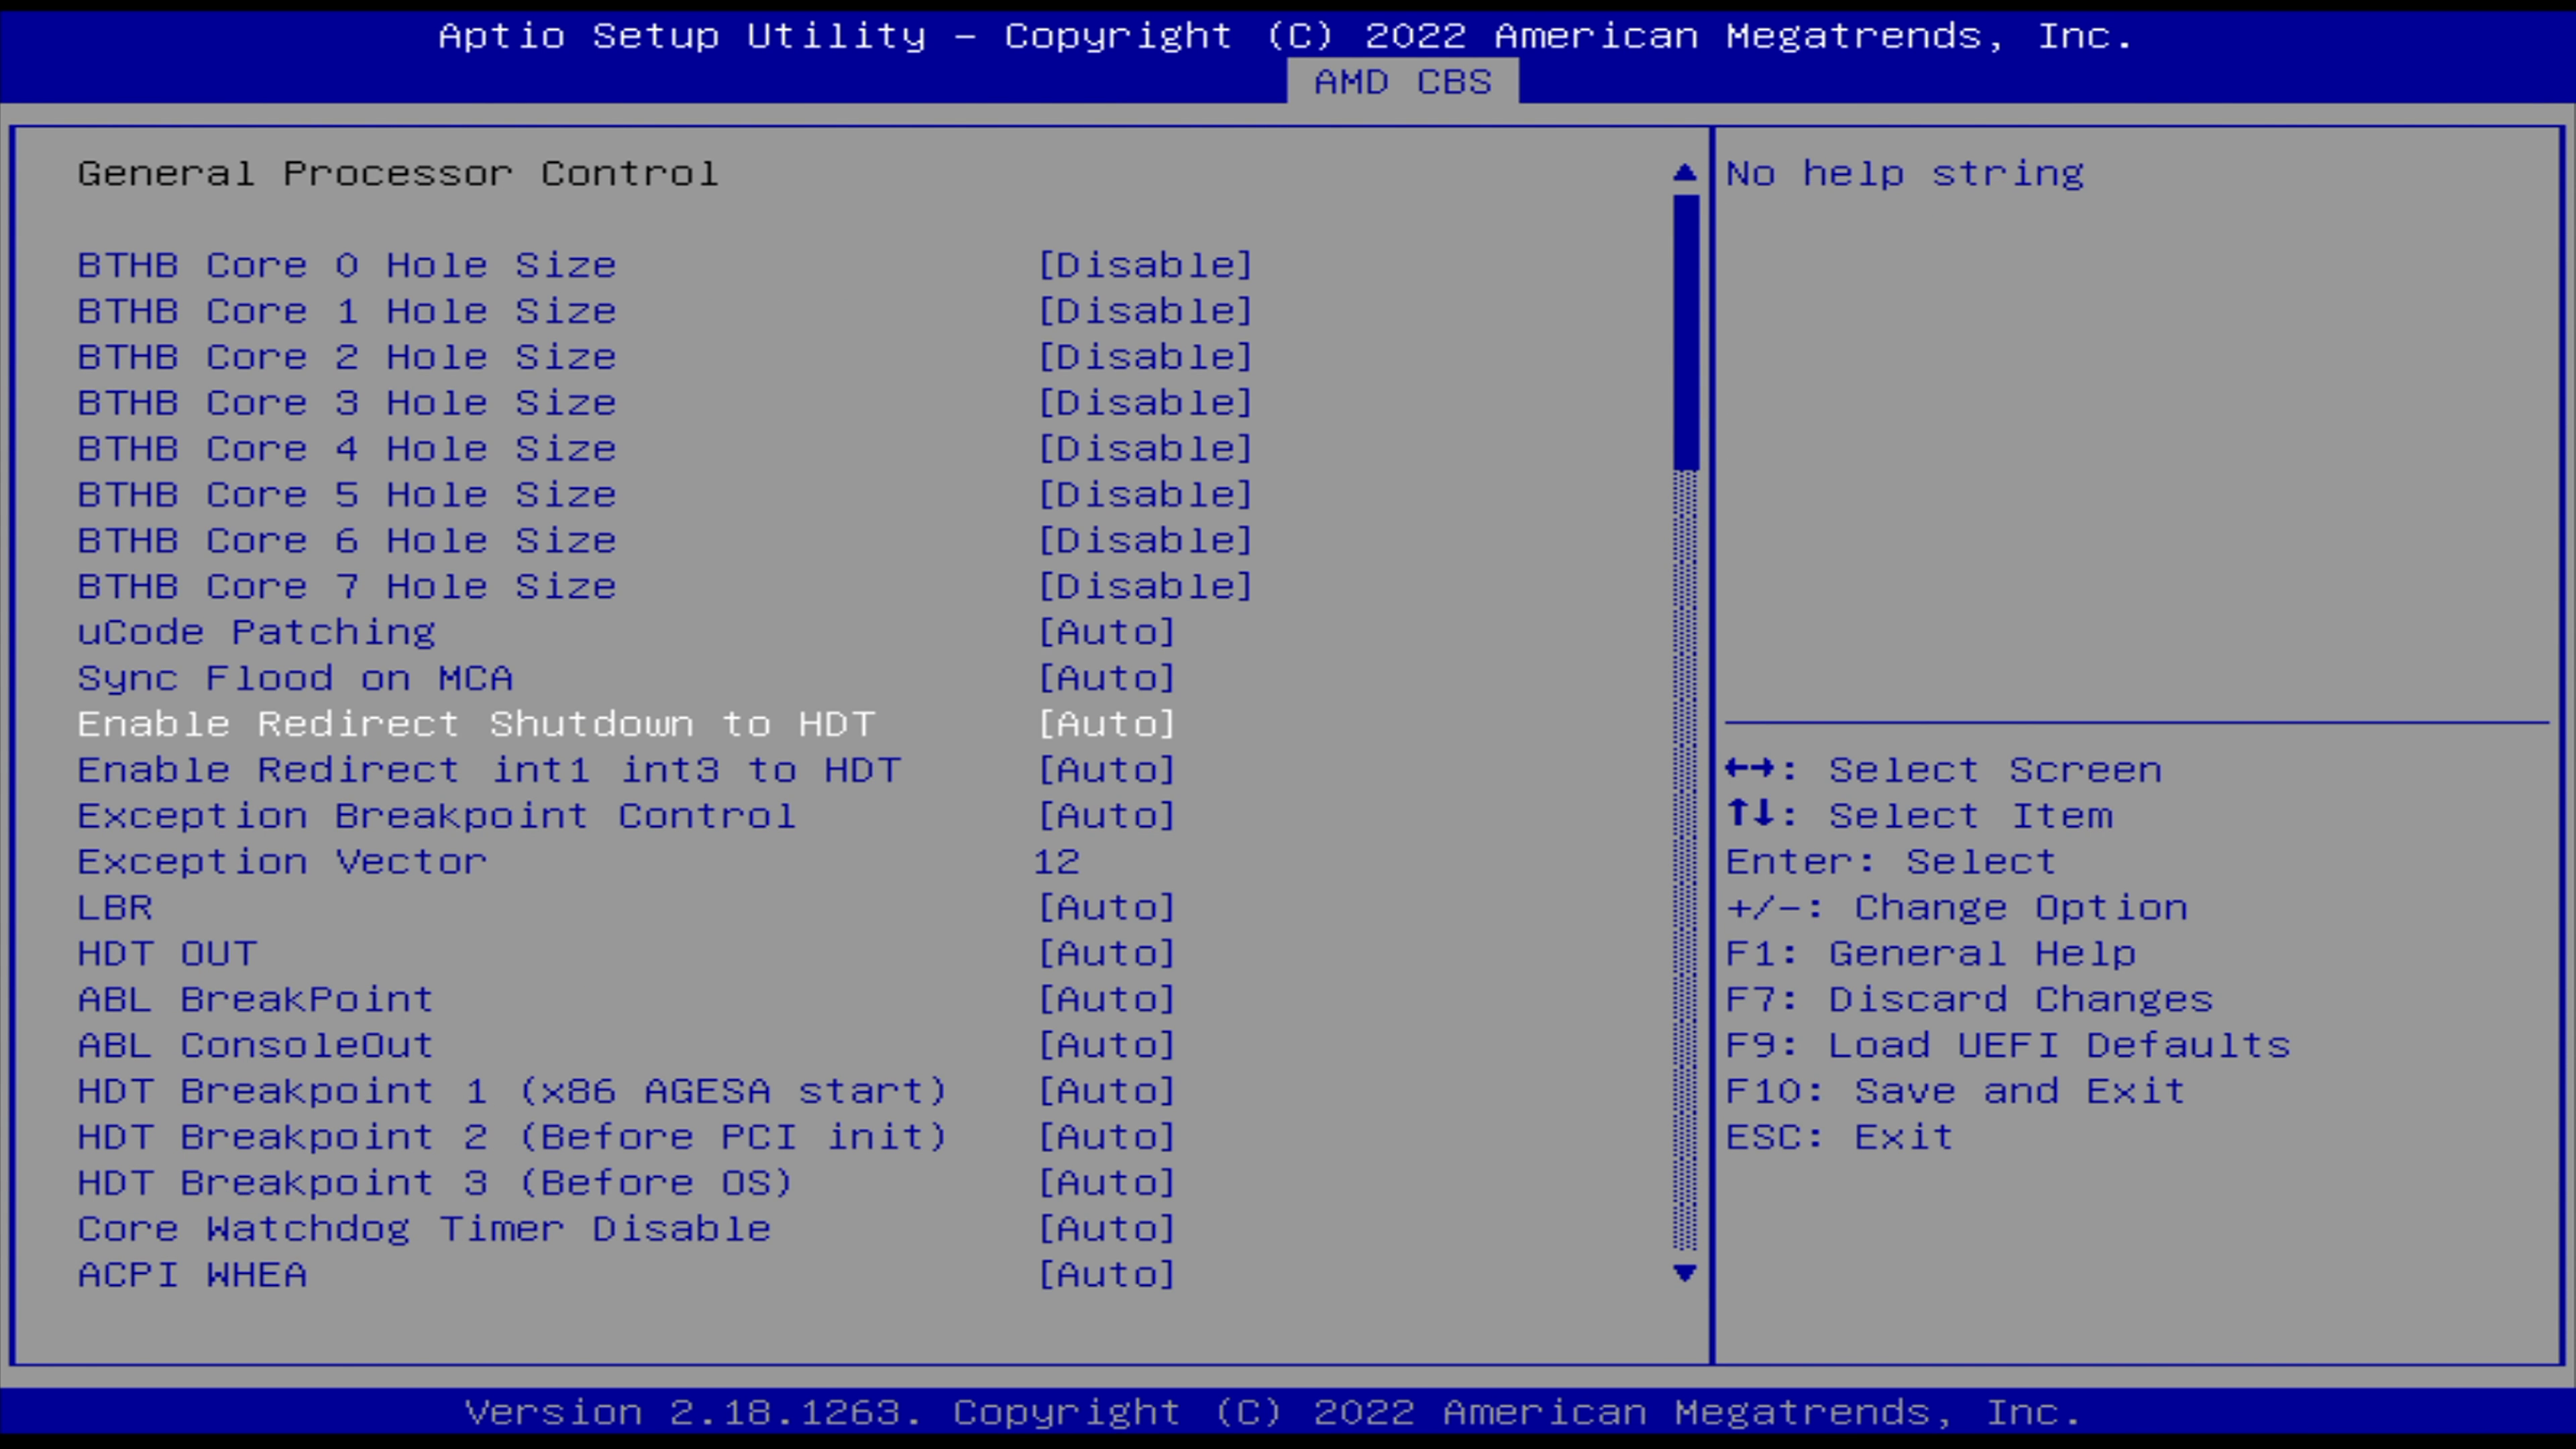Change the ACPI WHEA value
This screenshot has width=2576, height=1449.
(1106, 1276)
